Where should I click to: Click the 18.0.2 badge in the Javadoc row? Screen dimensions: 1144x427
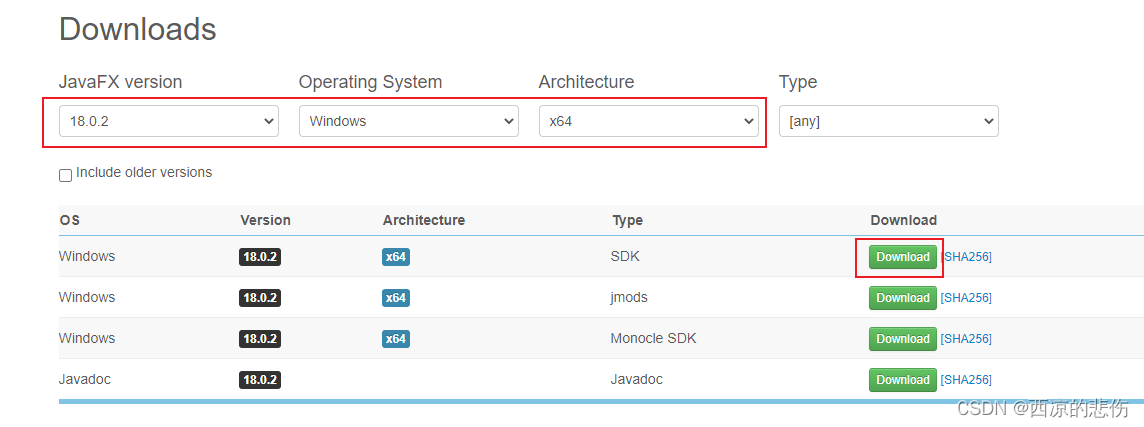coord(260,380)
